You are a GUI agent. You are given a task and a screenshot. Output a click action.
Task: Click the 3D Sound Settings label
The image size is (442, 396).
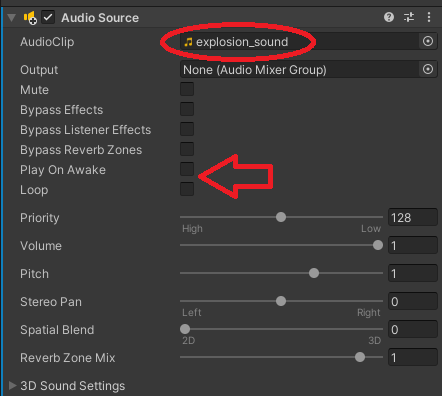(x=73, y=386)
